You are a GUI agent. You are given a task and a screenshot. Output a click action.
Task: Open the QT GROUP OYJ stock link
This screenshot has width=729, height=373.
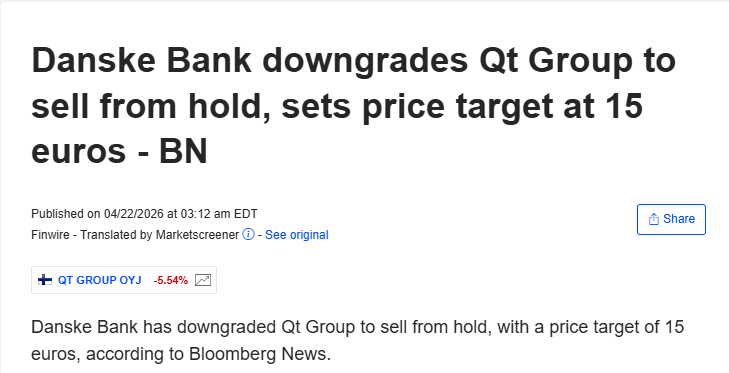(99, 280)
